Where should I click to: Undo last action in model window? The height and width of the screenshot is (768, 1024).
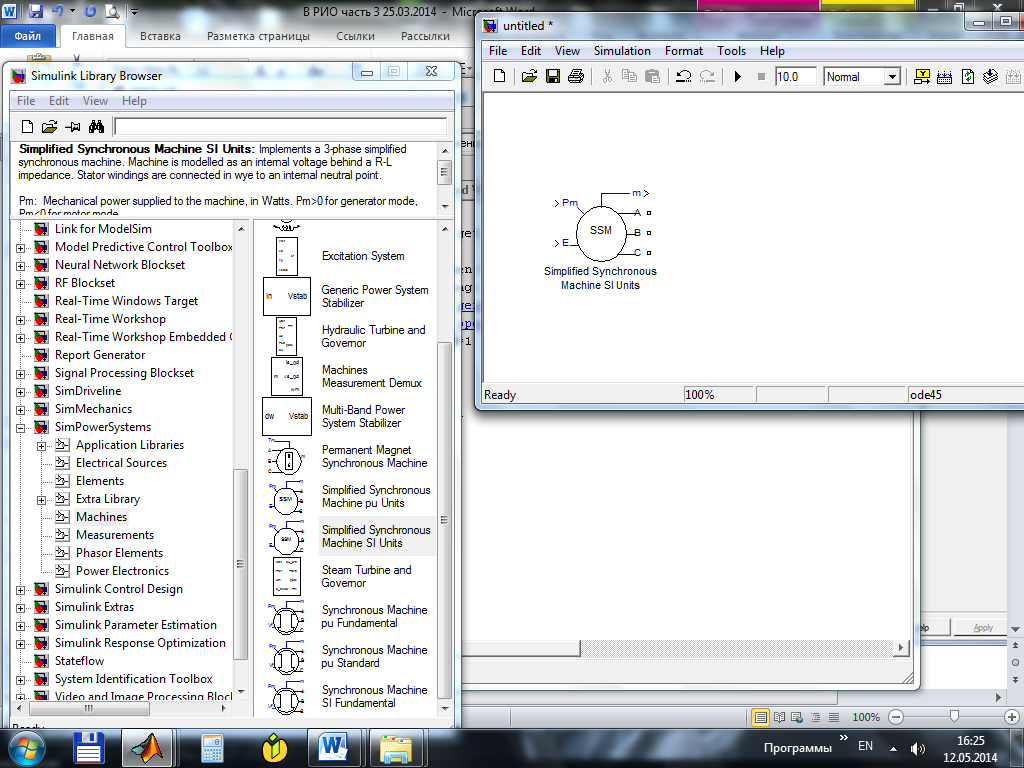coord(684,76)
